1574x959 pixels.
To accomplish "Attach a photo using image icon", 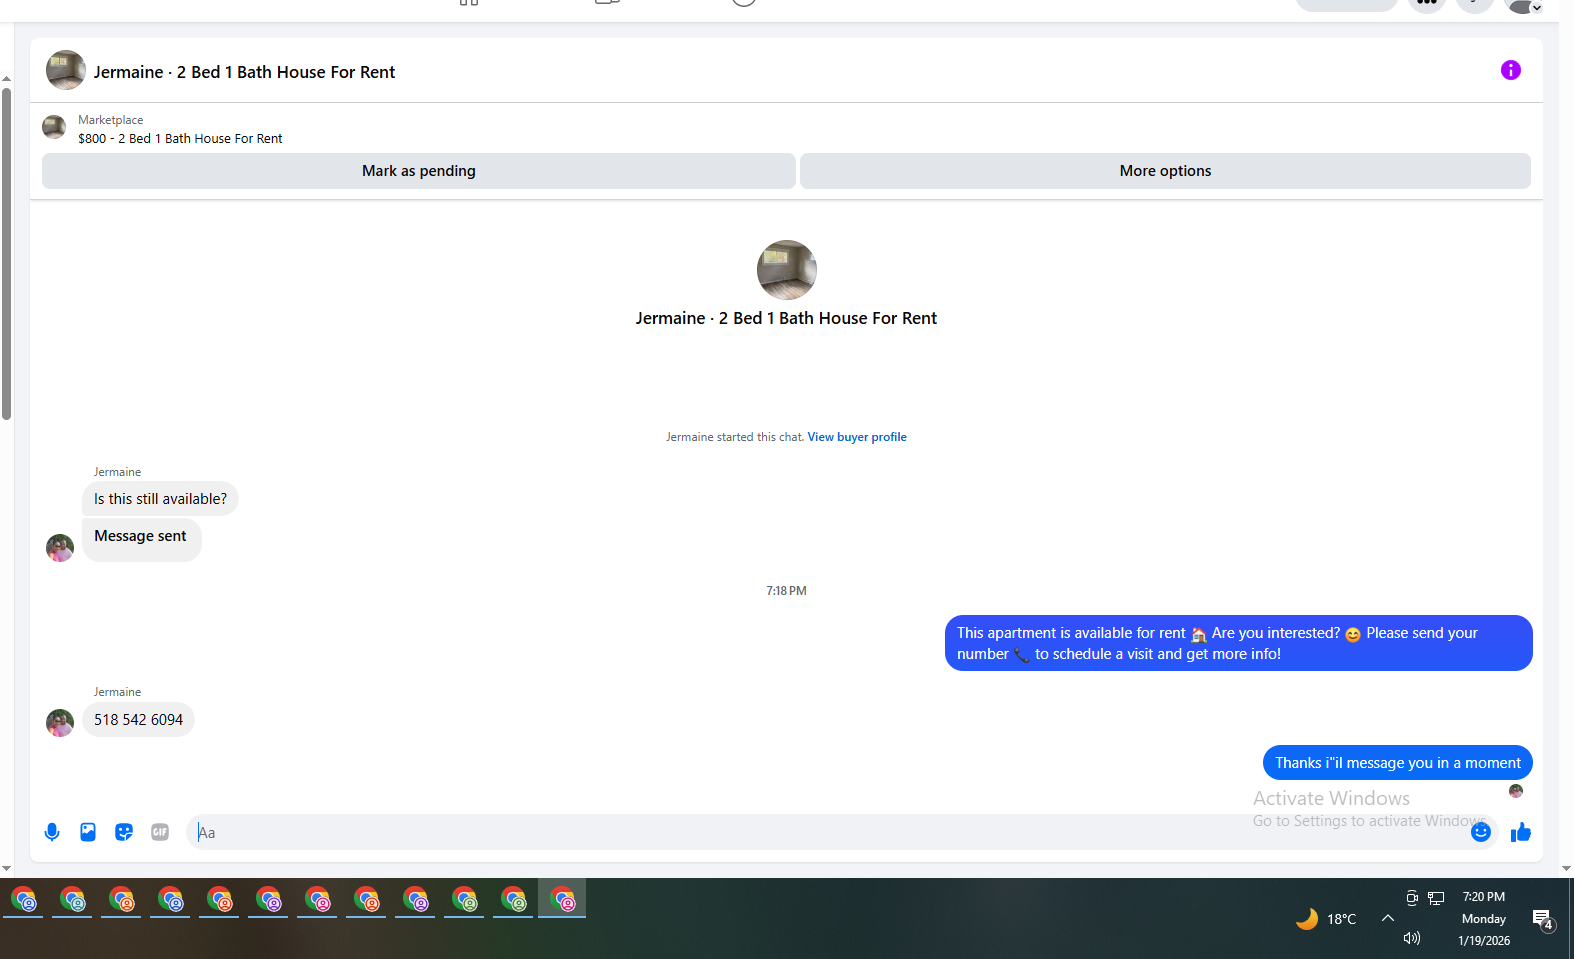I will pos(88,832).
